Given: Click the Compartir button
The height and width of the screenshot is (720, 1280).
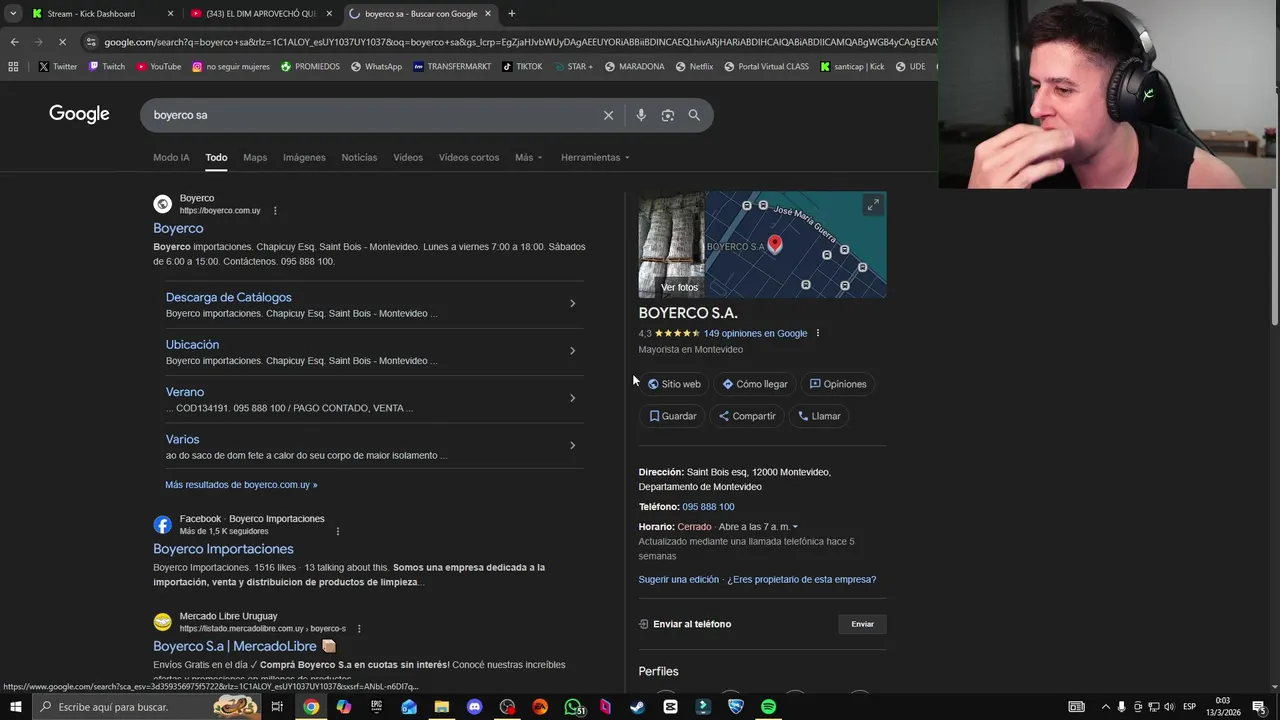Looking at the screenshot, I should [x=747, y=416].
